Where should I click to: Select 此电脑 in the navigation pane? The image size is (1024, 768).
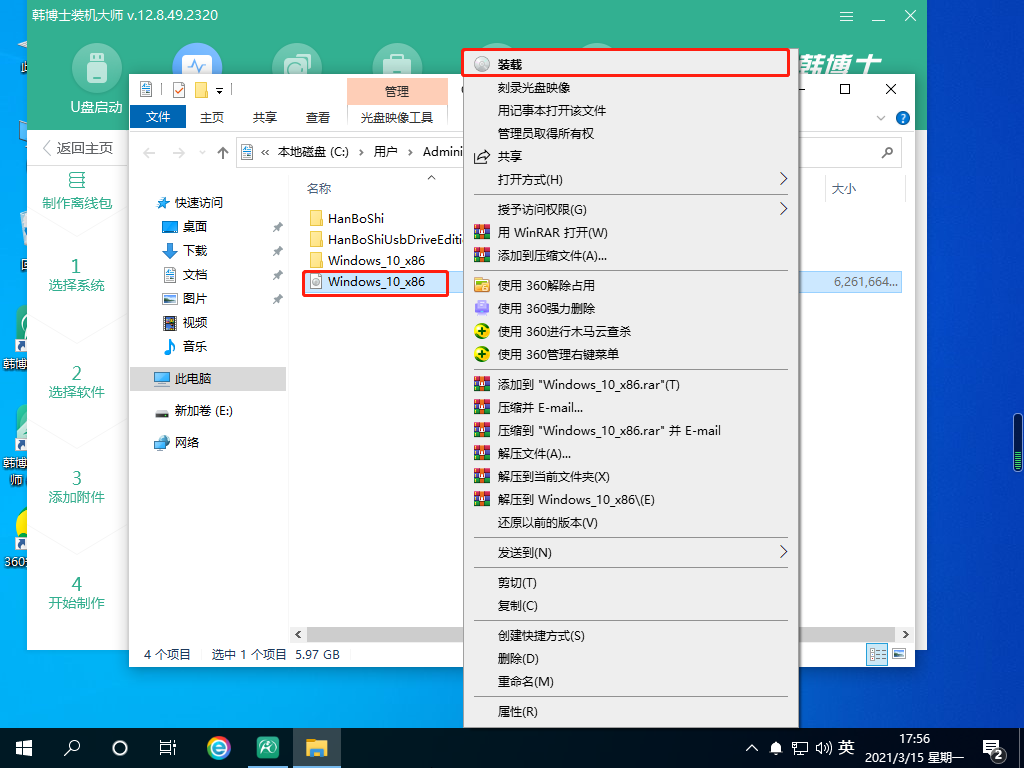192,379
